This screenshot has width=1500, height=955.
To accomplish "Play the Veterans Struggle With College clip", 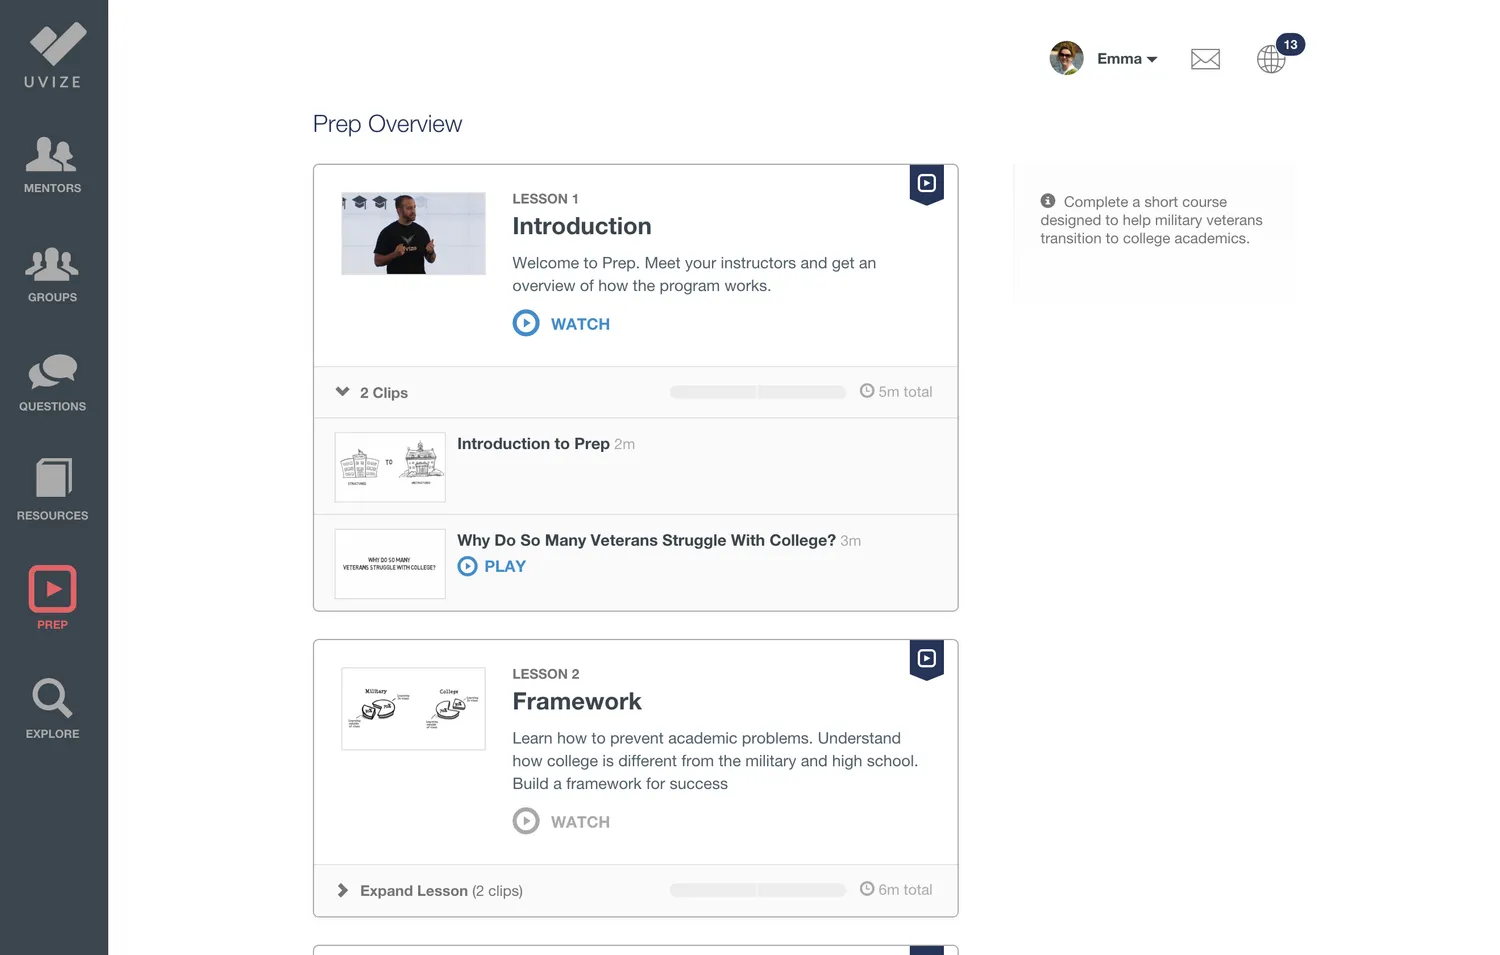I will click(492, 566).
